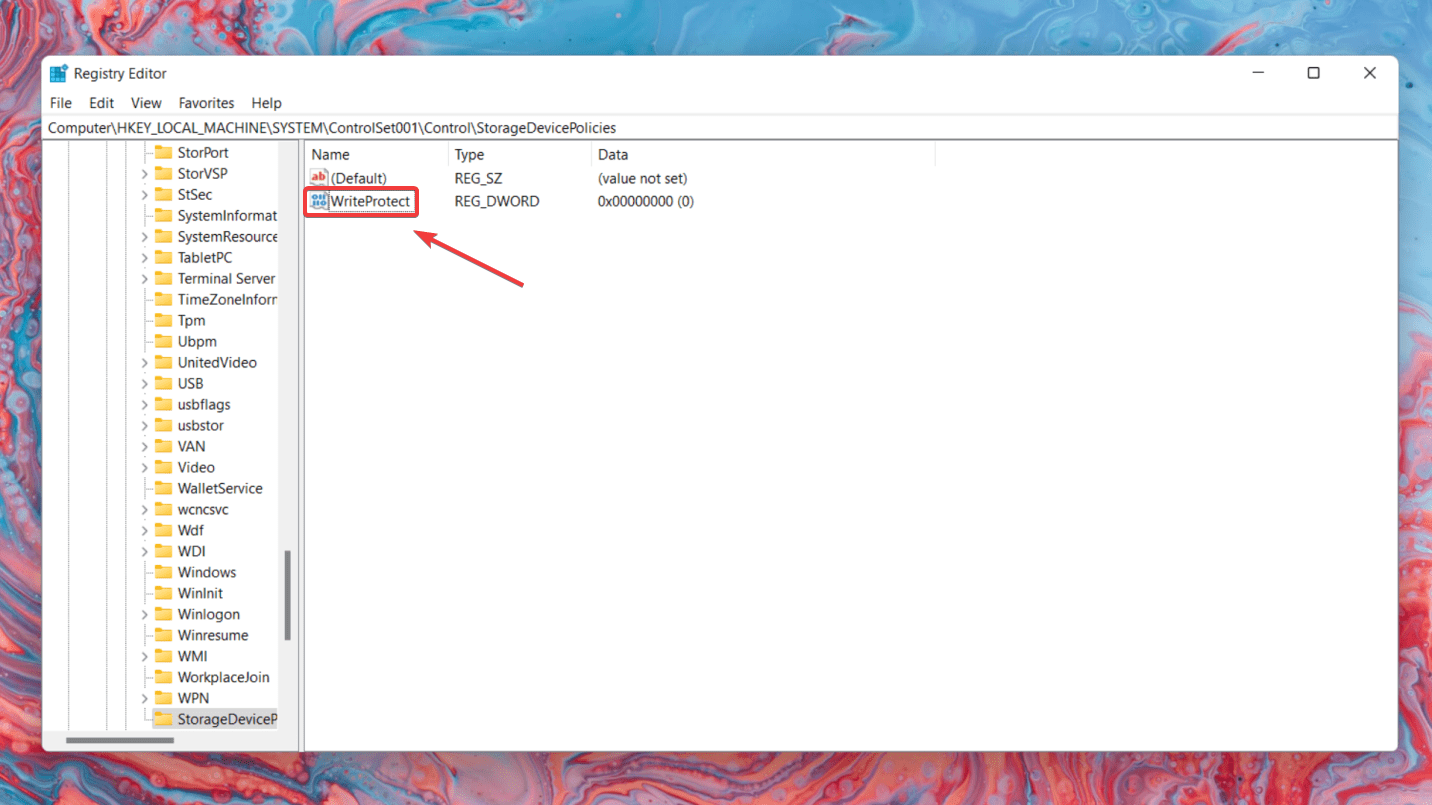Click the registry path address bar

tap(720, 128)
